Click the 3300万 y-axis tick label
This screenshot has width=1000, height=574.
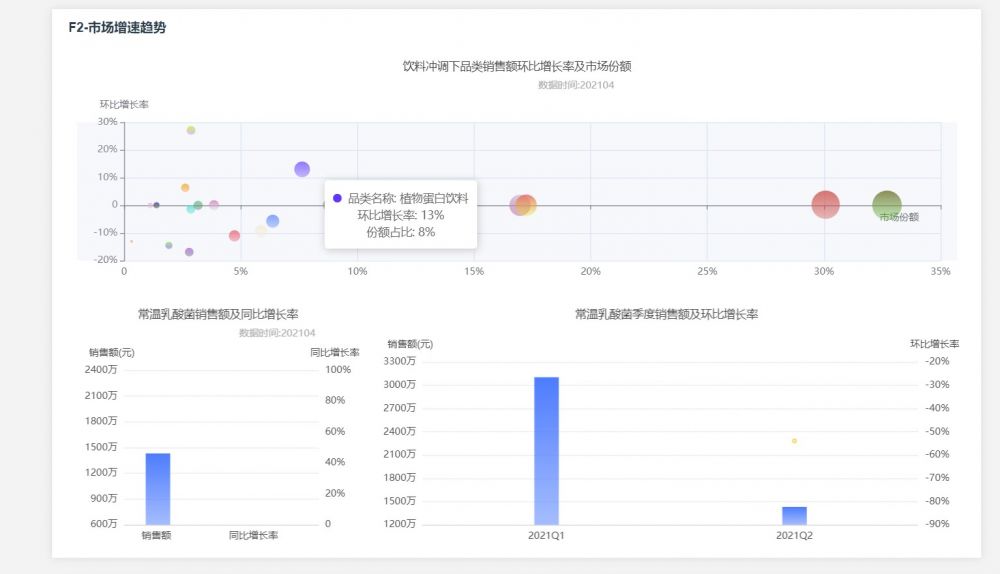tap(399, 361)
